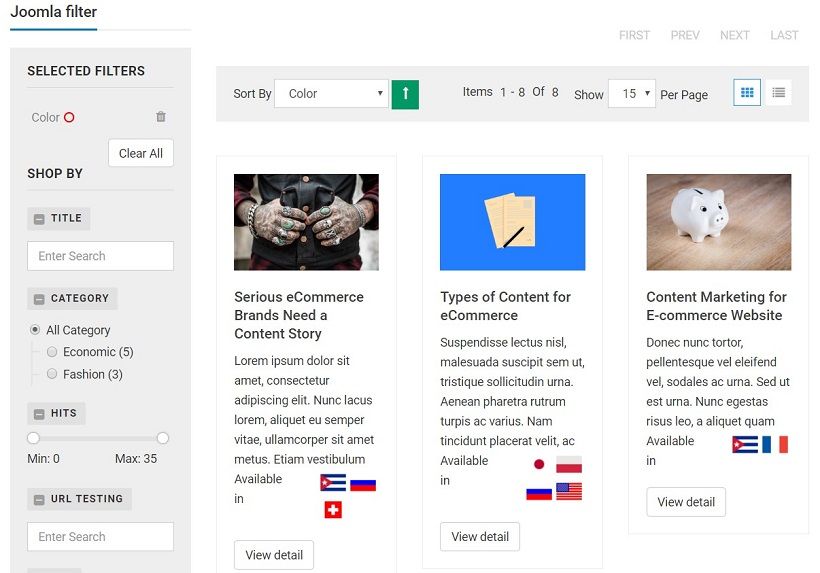Go to LAST page link

point(784,35)
